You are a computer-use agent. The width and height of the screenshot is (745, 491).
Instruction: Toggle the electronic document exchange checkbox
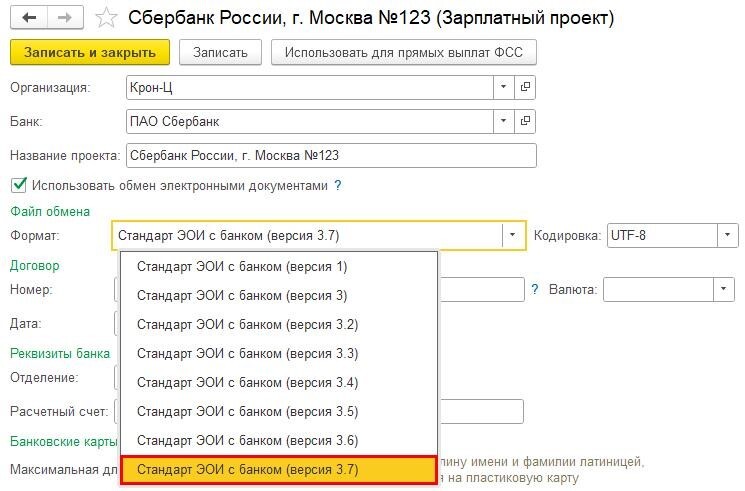pos(18,185)
